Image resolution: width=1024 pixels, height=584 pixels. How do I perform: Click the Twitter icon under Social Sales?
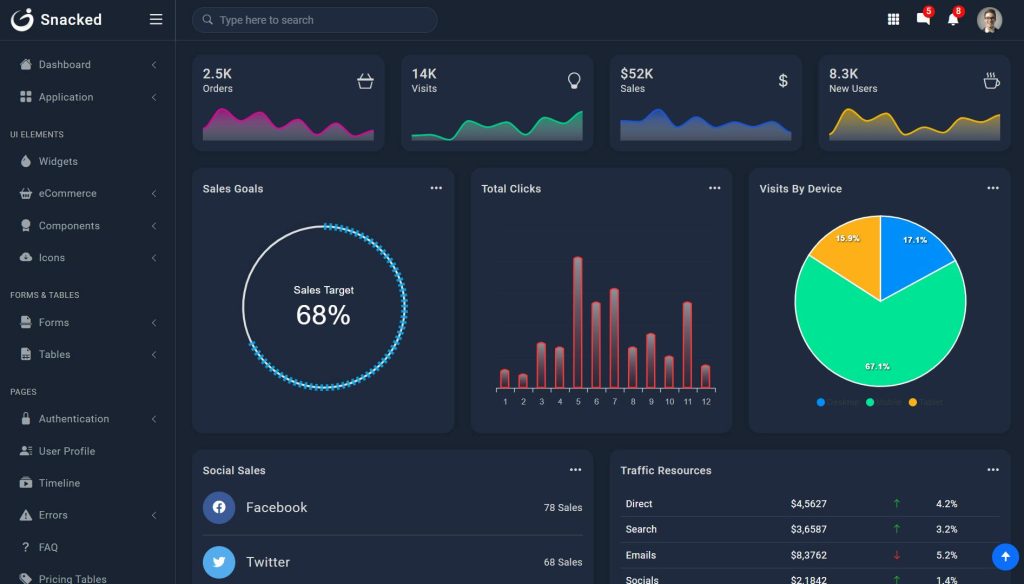tap(219, 562)
